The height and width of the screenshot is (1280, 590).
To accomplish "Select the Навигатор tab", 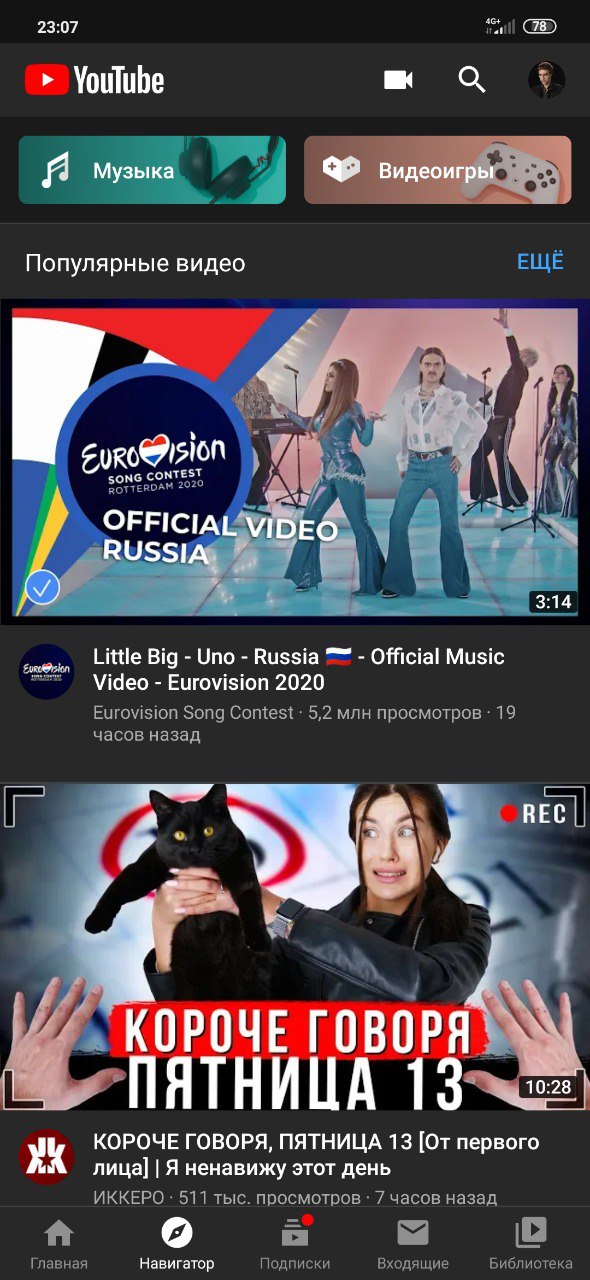I will [177, 1244].
